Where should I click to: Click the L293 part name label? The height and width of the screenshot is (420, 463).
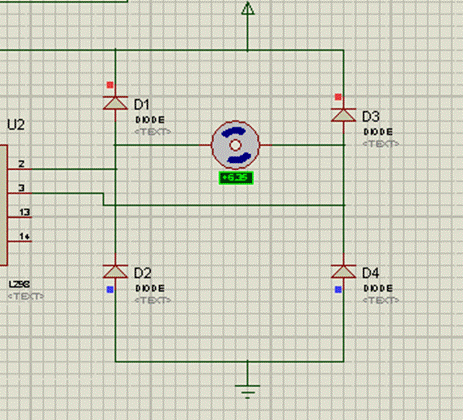click(19, 284)
